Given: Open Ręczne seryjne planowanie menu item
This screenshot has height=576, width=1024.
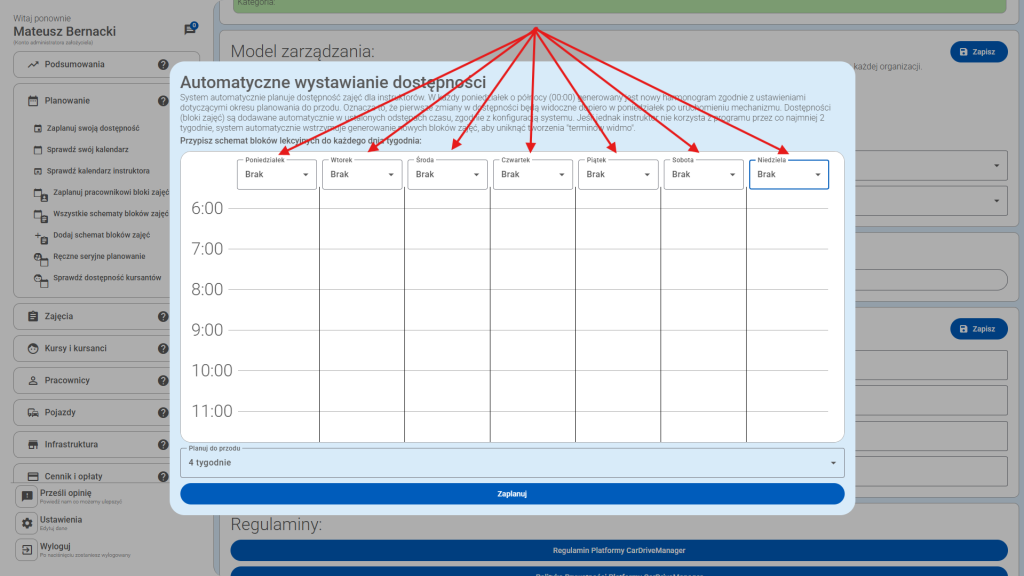Looking at the screenshot, I should (98, 257).
